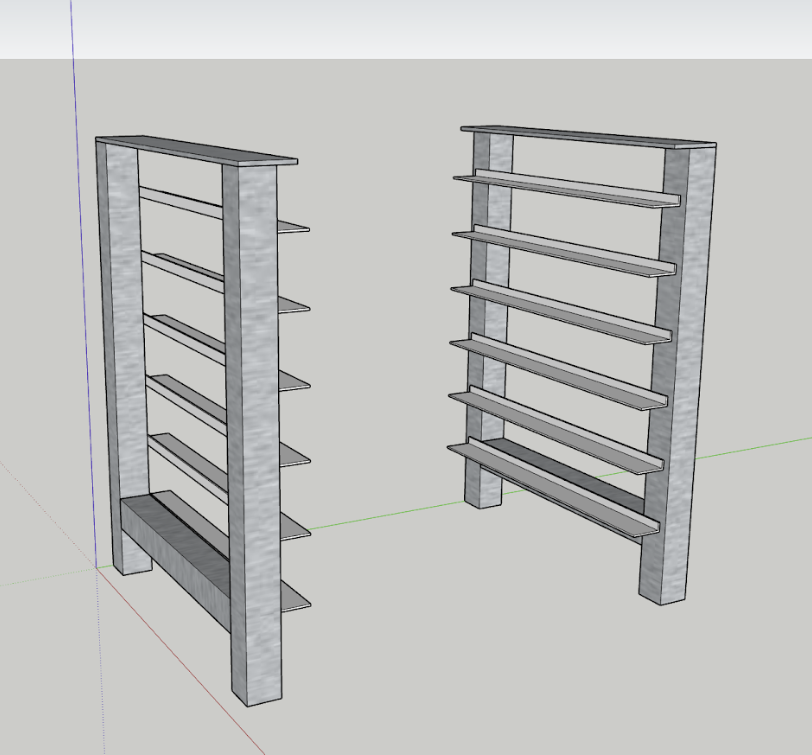The image size is (812, 755).
Task: Select the uppermost shelf of the right unit
Action: 570,188
